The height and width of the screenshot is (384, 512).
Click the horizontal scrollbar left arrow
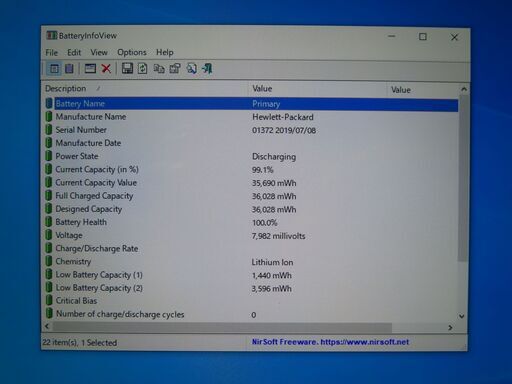[47, 326]
